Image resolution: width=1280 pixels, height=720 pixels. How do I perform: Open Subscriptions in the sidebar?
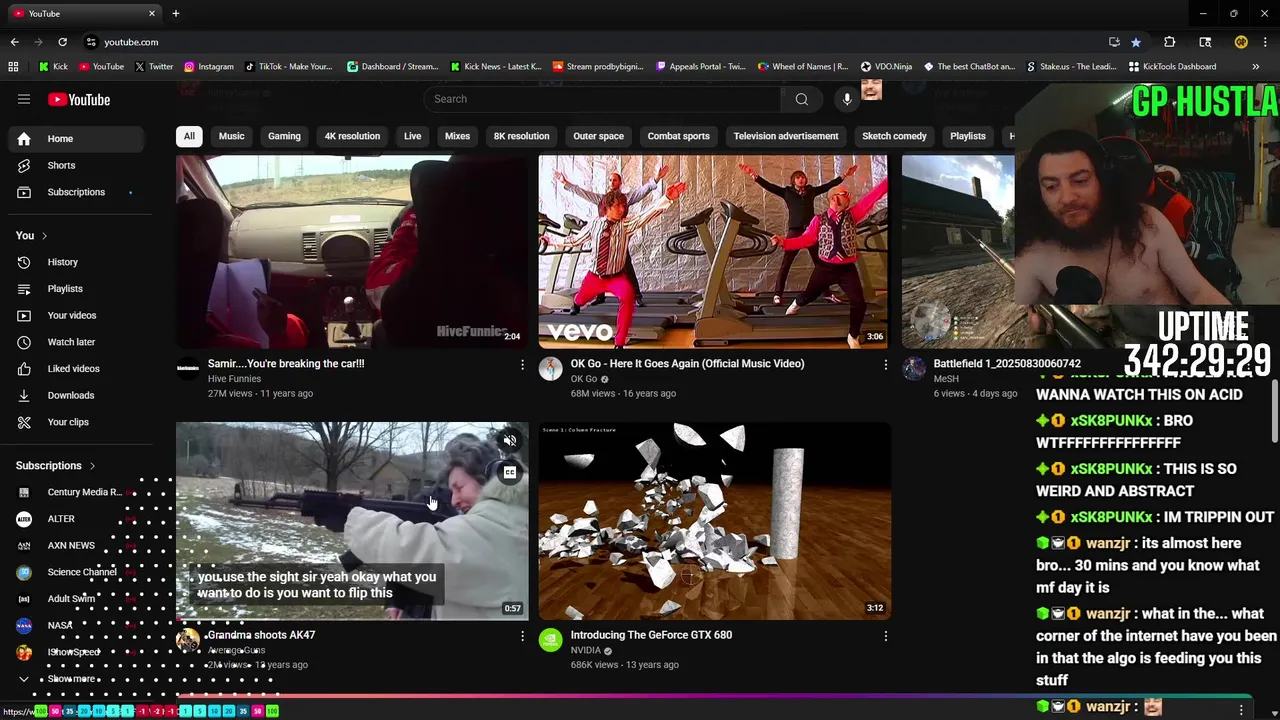pyautogui.click(x=76, y=192)
